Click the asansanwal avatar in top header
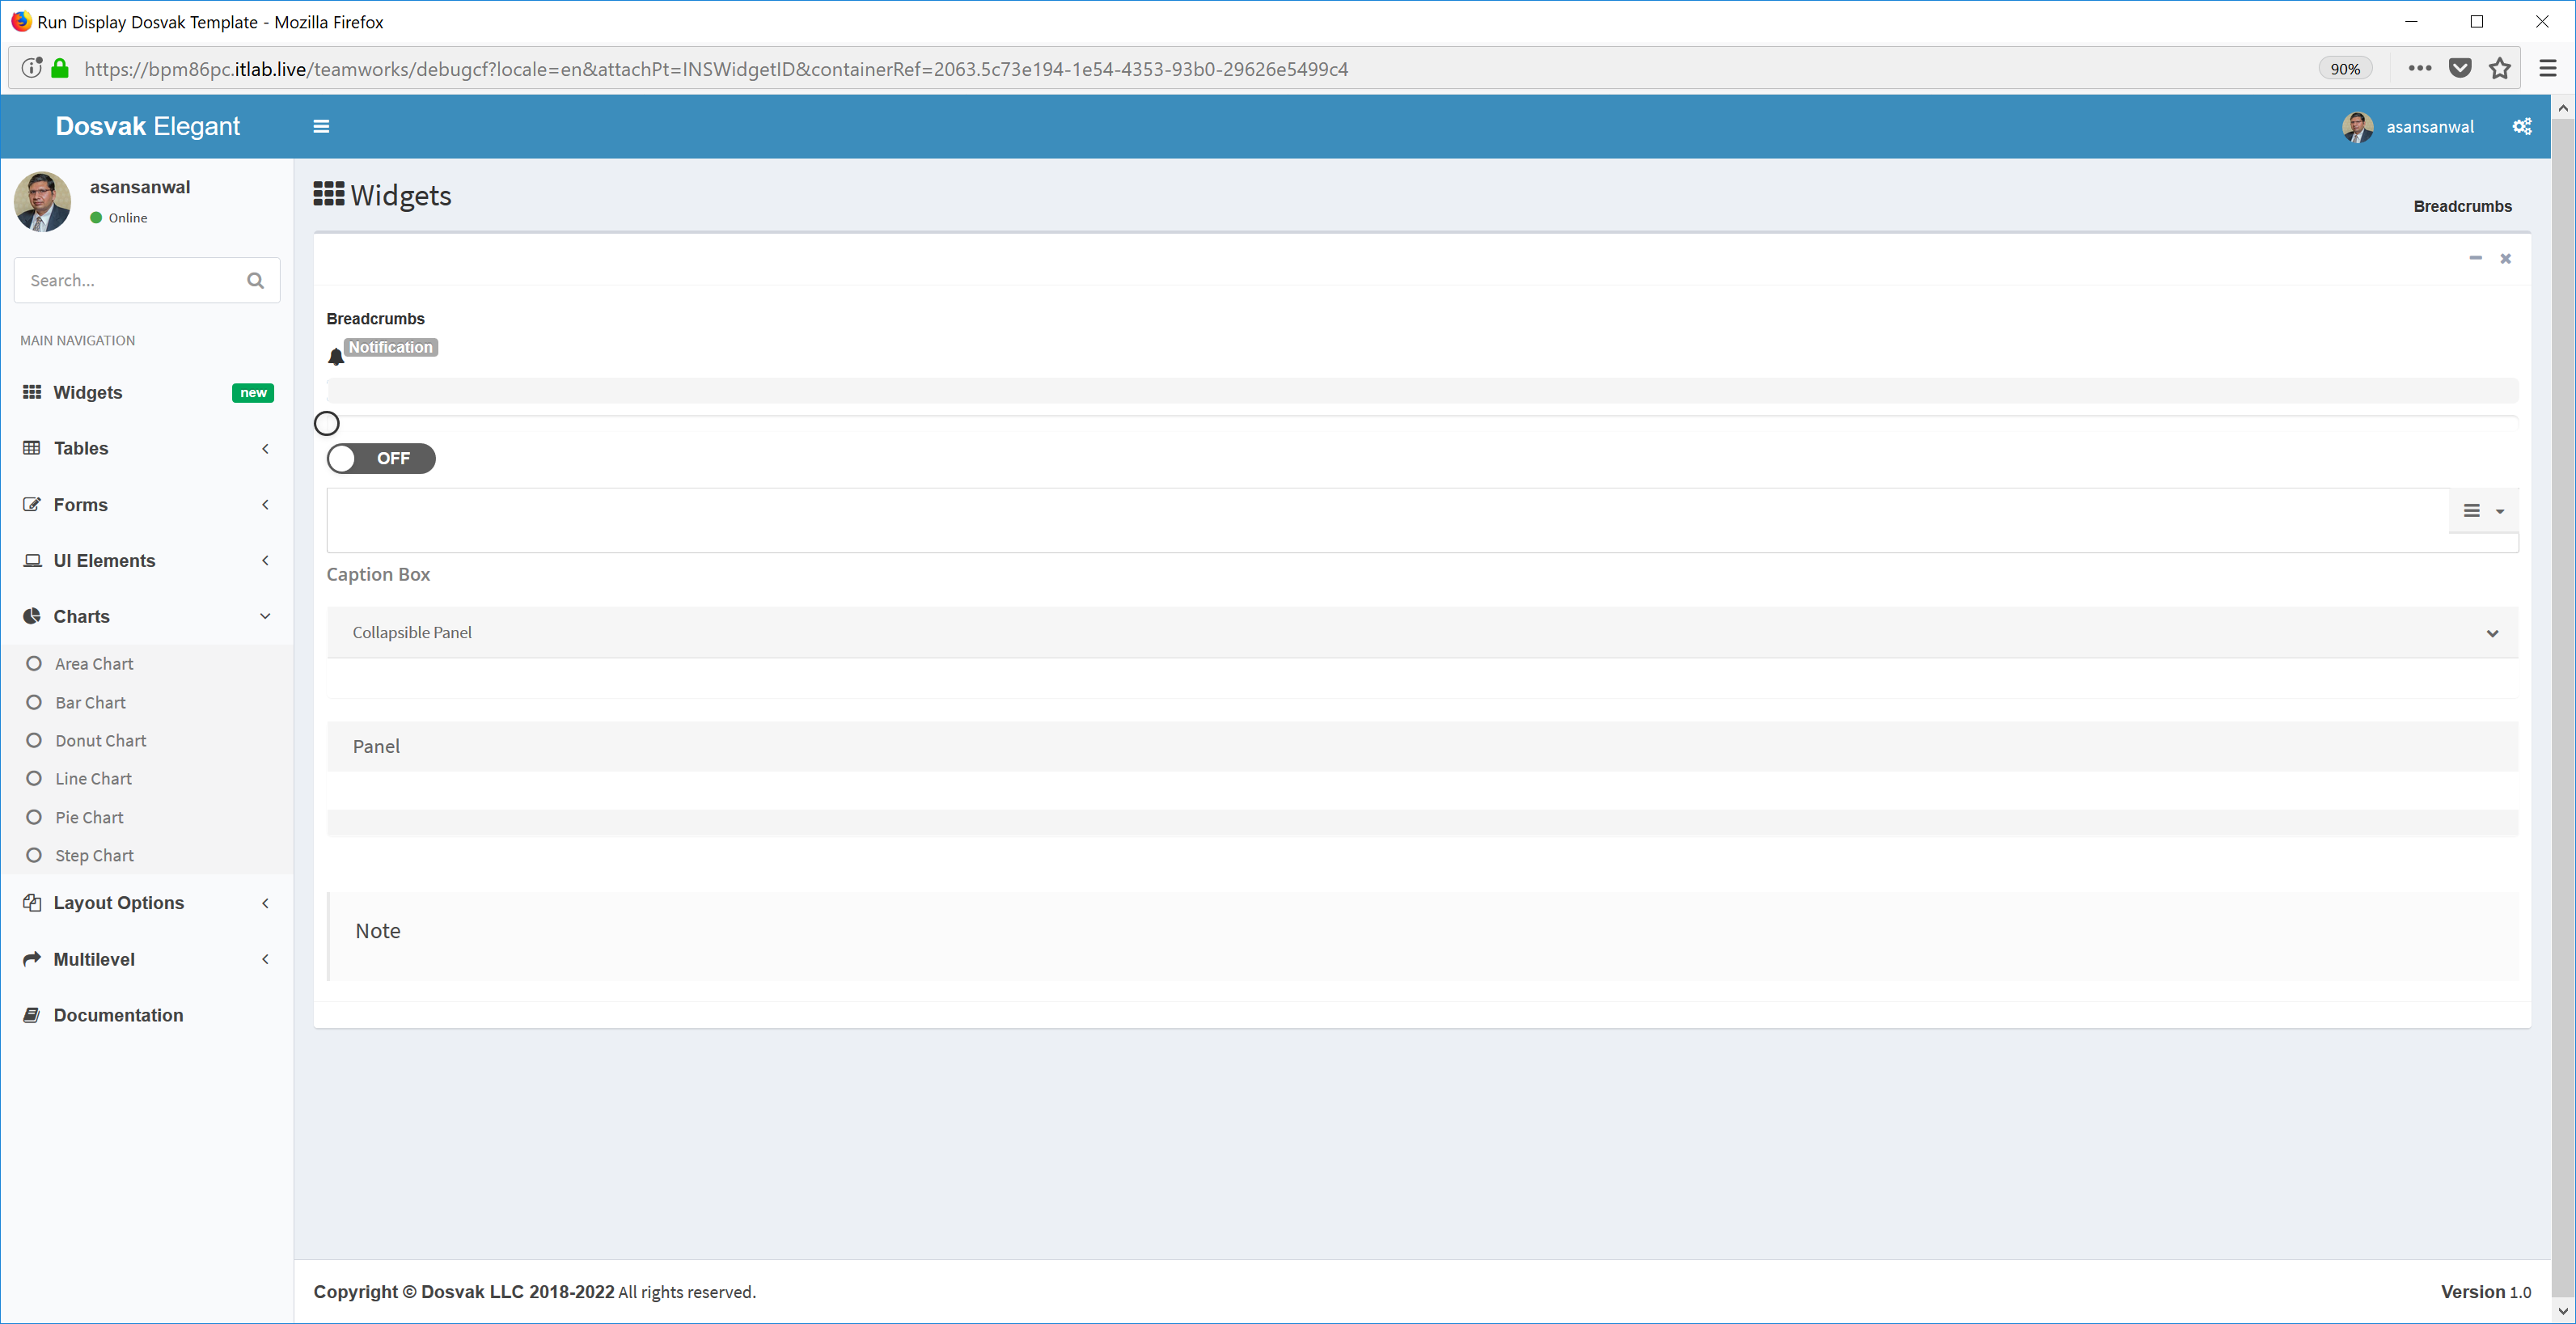Image resolution: width=2576 pixels, height=1324 pixels. point(2357,127)
